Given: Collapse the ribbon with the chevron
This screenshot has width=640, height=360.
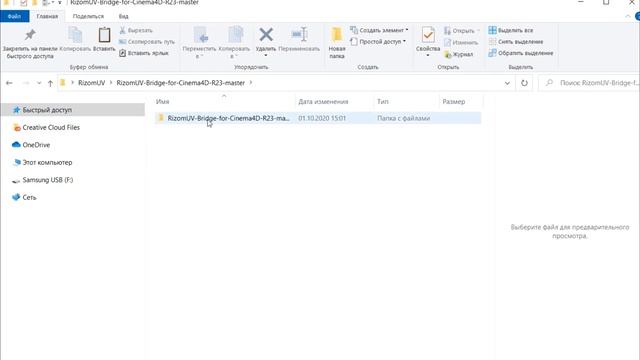Looking at the screenshot, I should [627, 16].
